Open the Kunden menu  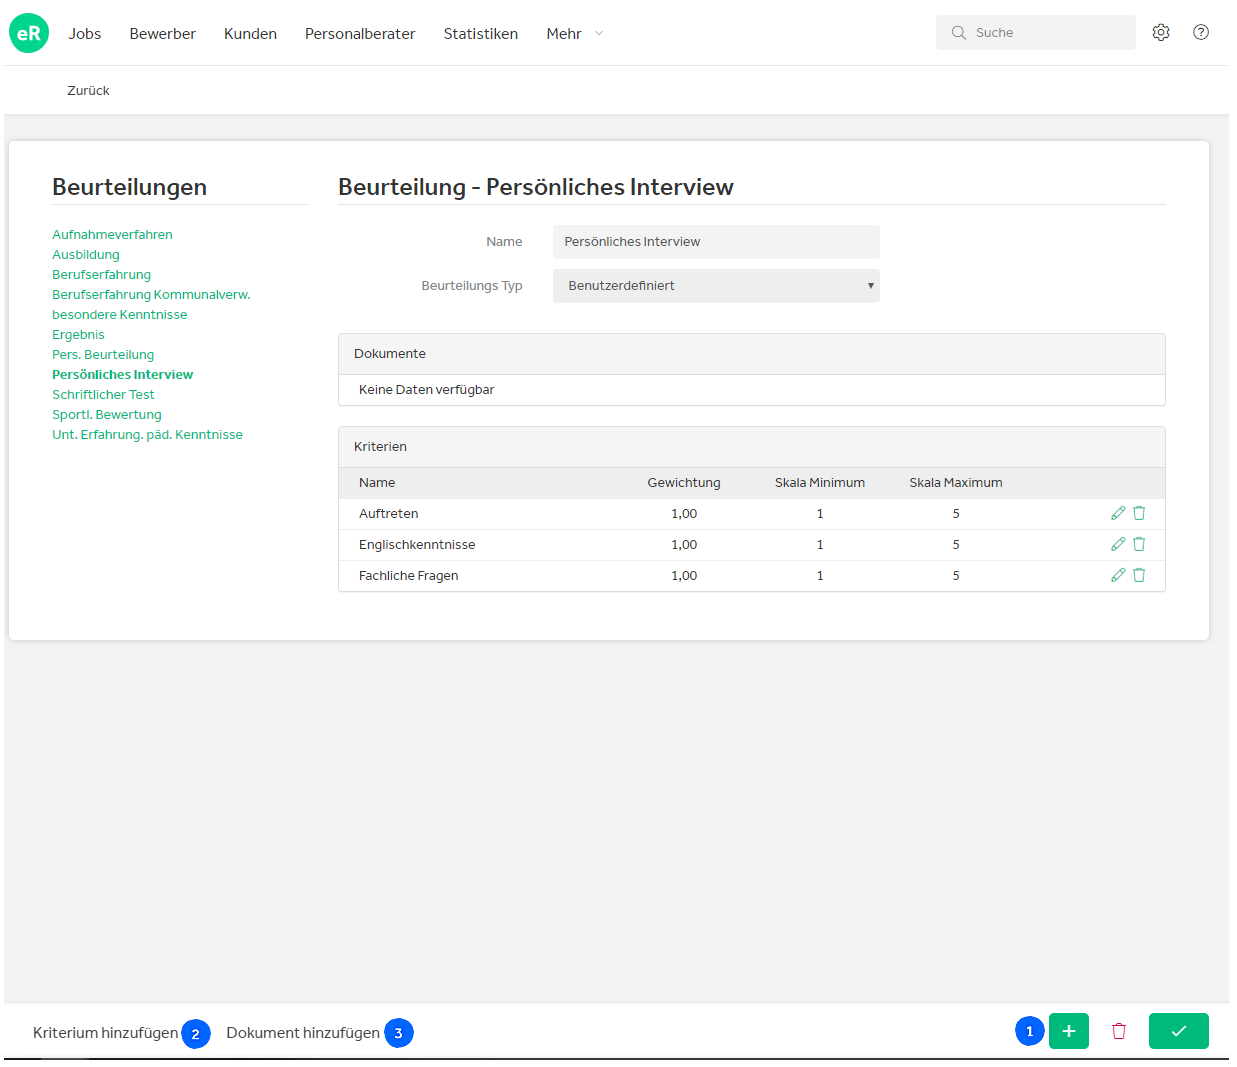click(250, 34)
